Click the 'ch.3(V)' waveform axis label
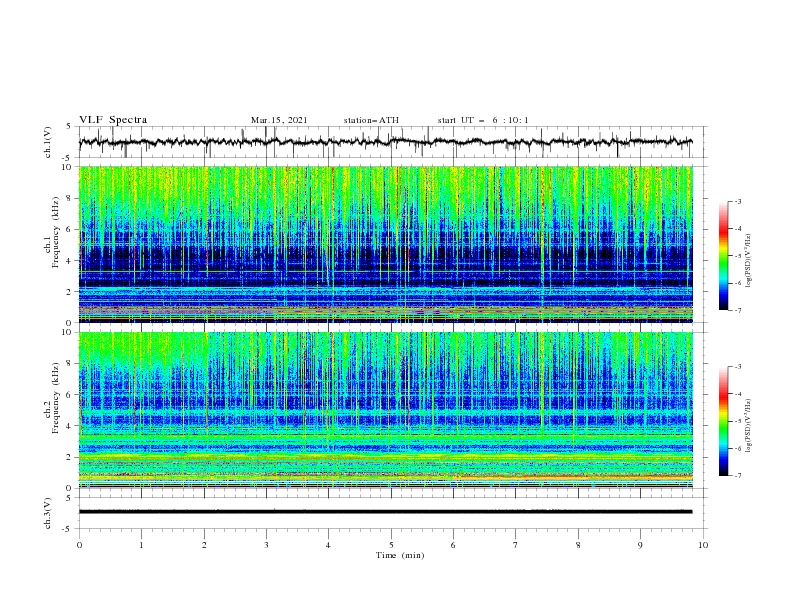792x612 pixels. tap(48, 513)
